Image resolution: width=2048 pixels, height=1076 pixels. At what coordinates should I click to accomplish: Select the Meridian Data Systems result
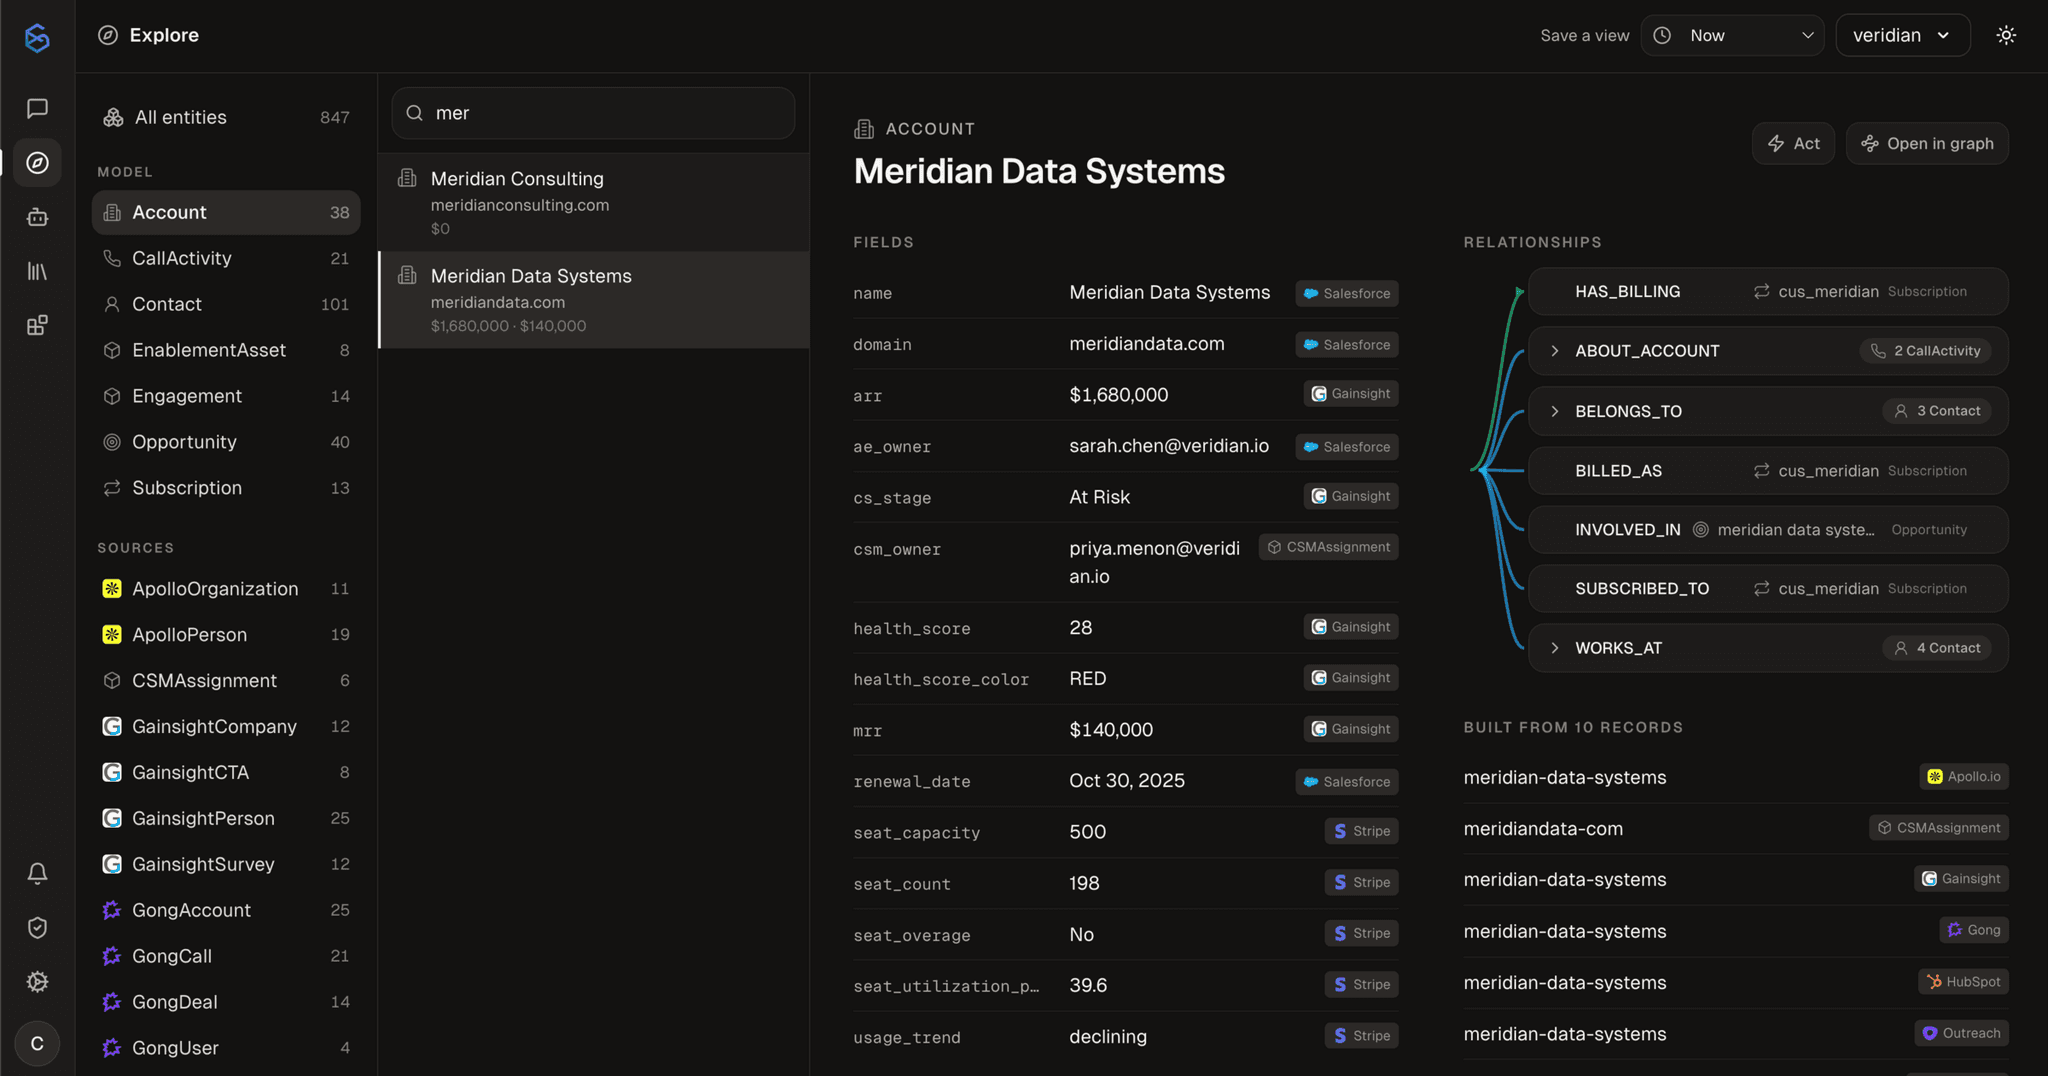pos(594,300)
